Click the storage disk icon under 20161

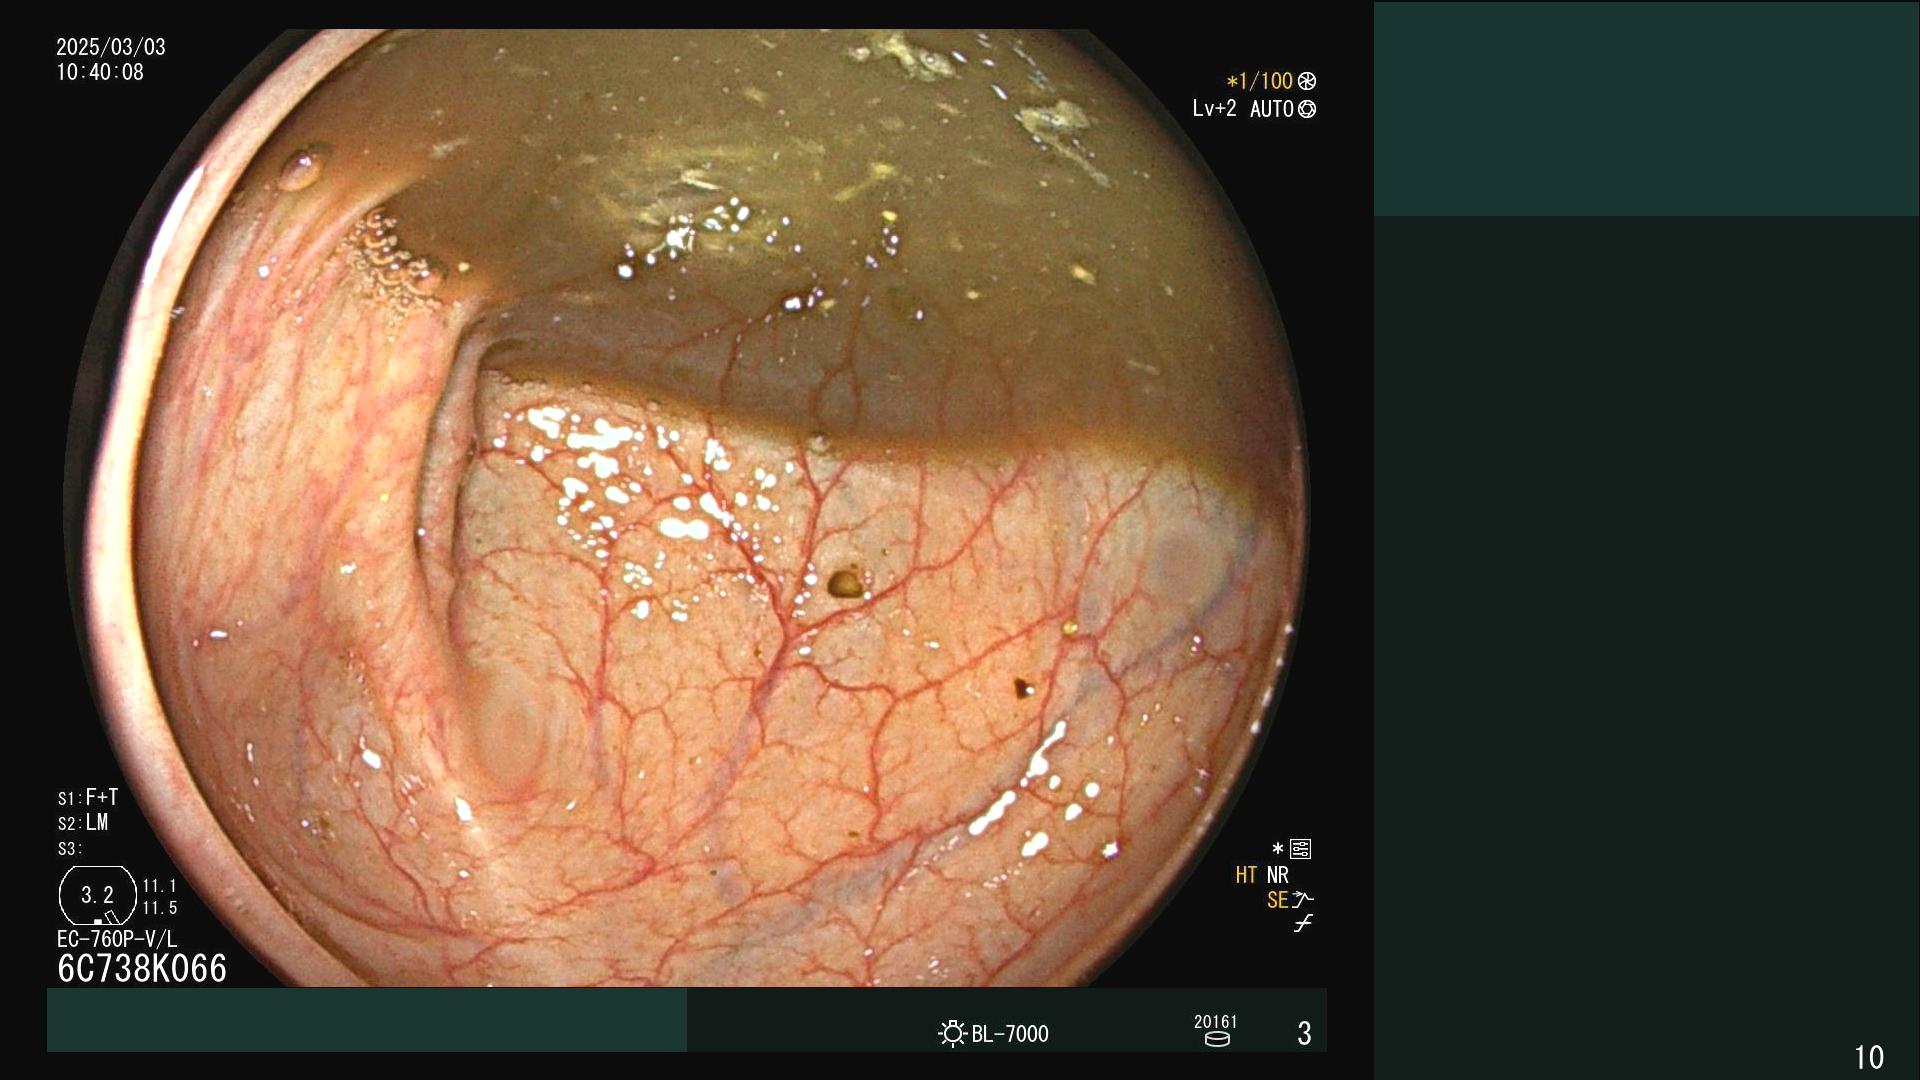point(1217,1039)
